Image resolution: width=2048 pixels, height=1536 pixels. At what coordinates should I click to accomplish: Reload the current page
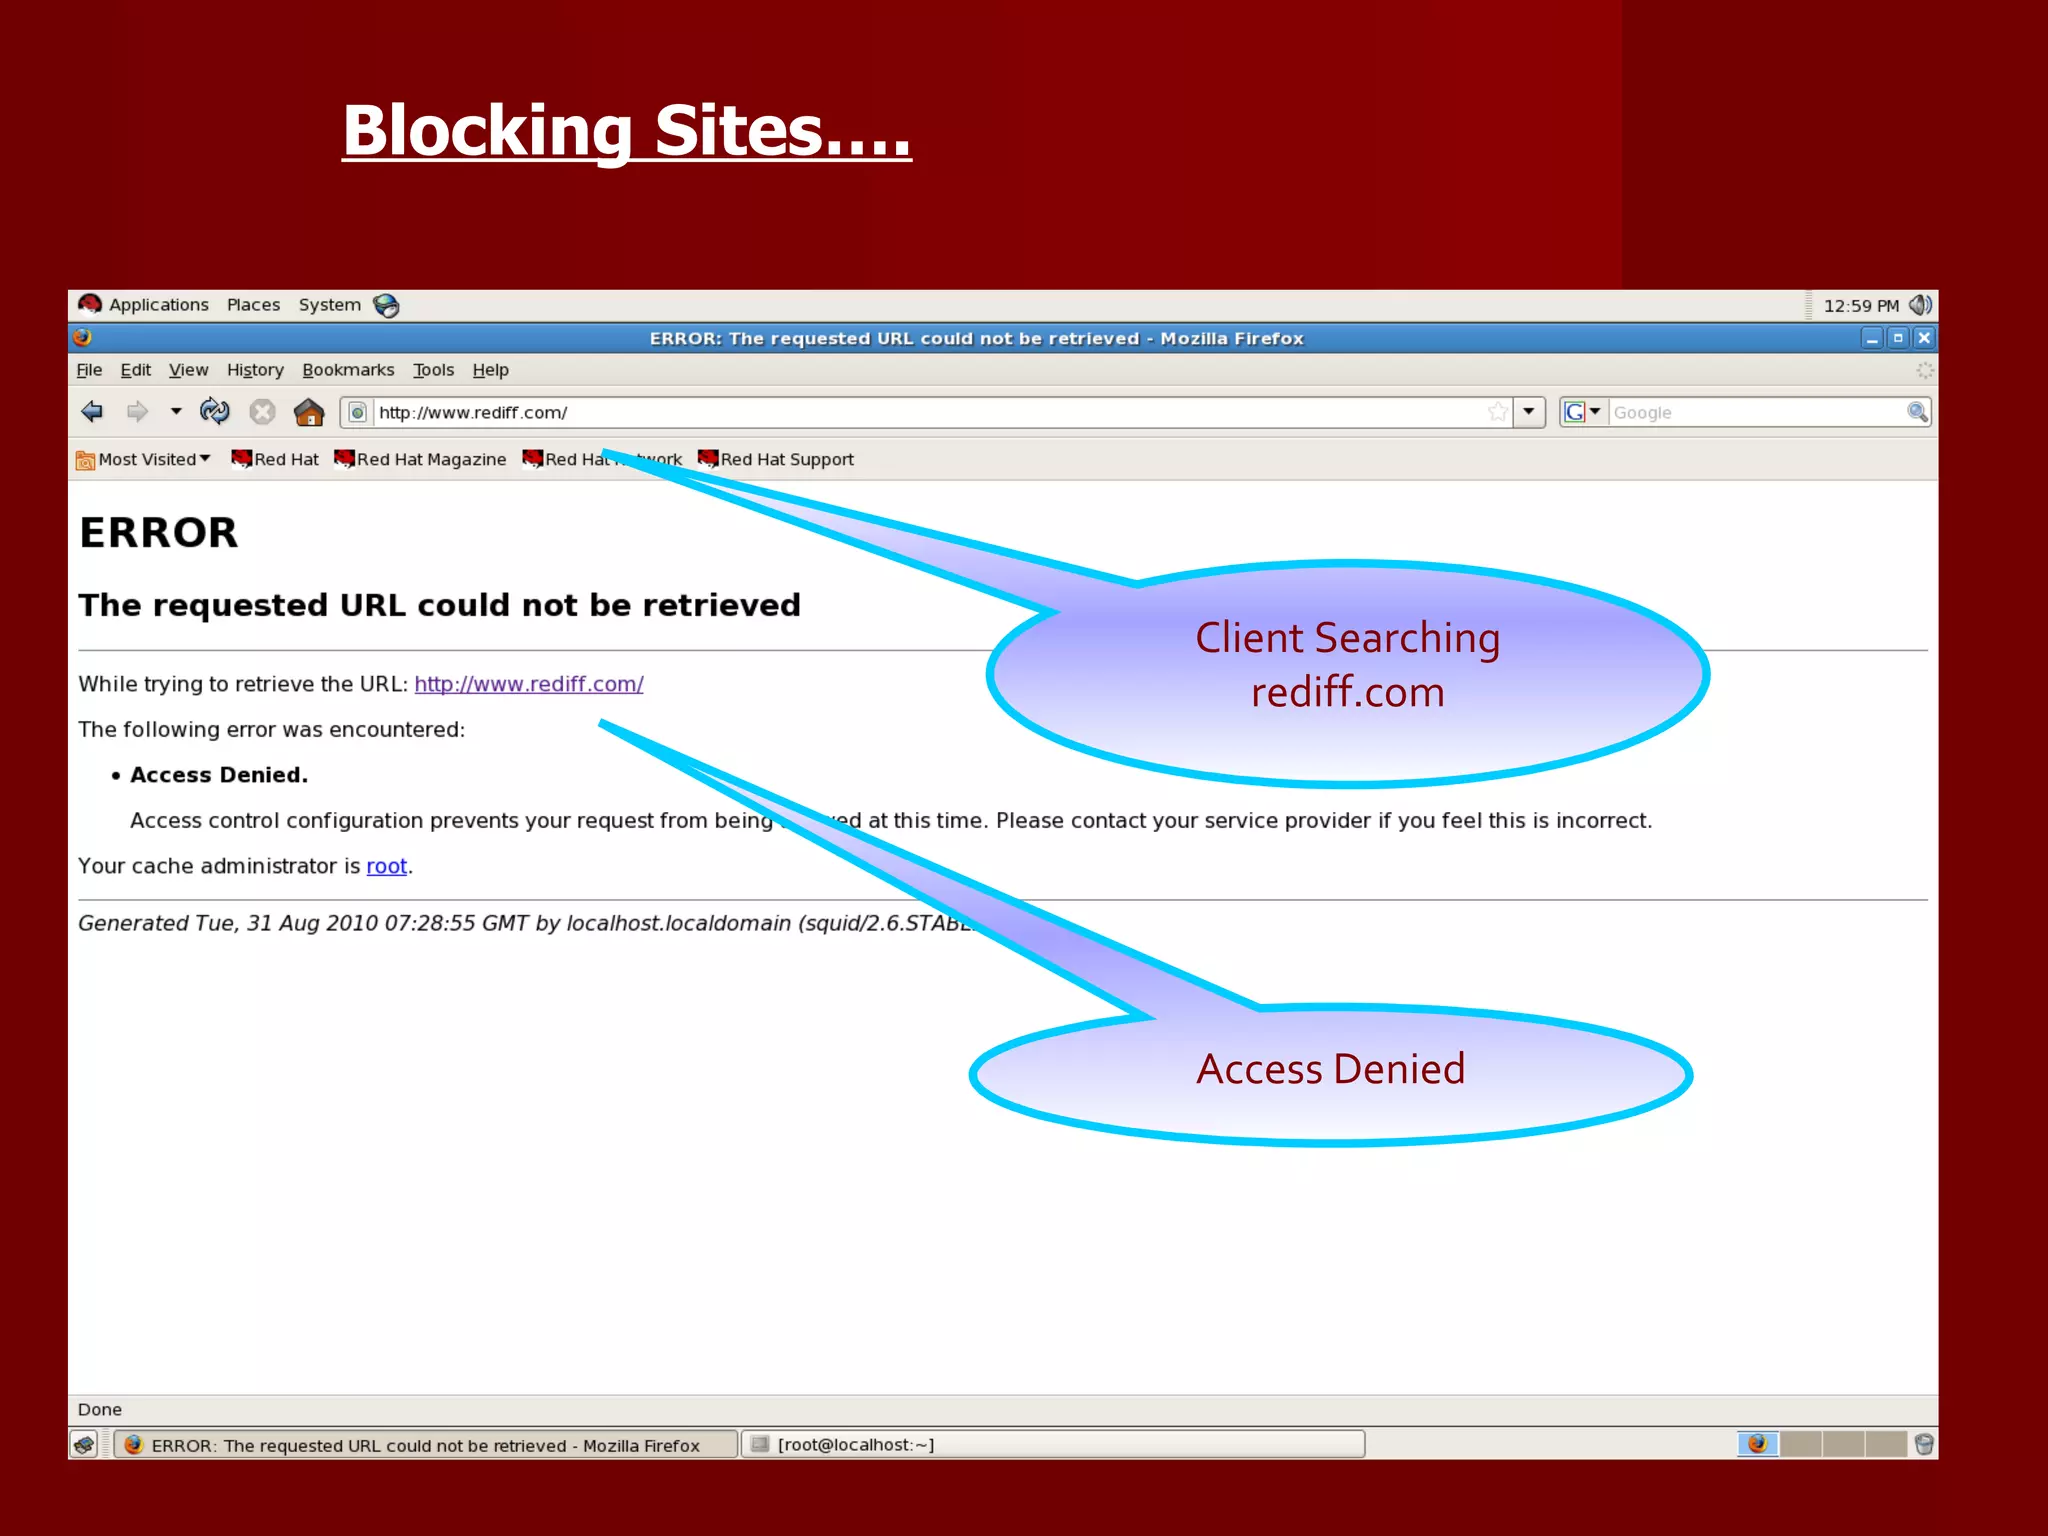214,411
